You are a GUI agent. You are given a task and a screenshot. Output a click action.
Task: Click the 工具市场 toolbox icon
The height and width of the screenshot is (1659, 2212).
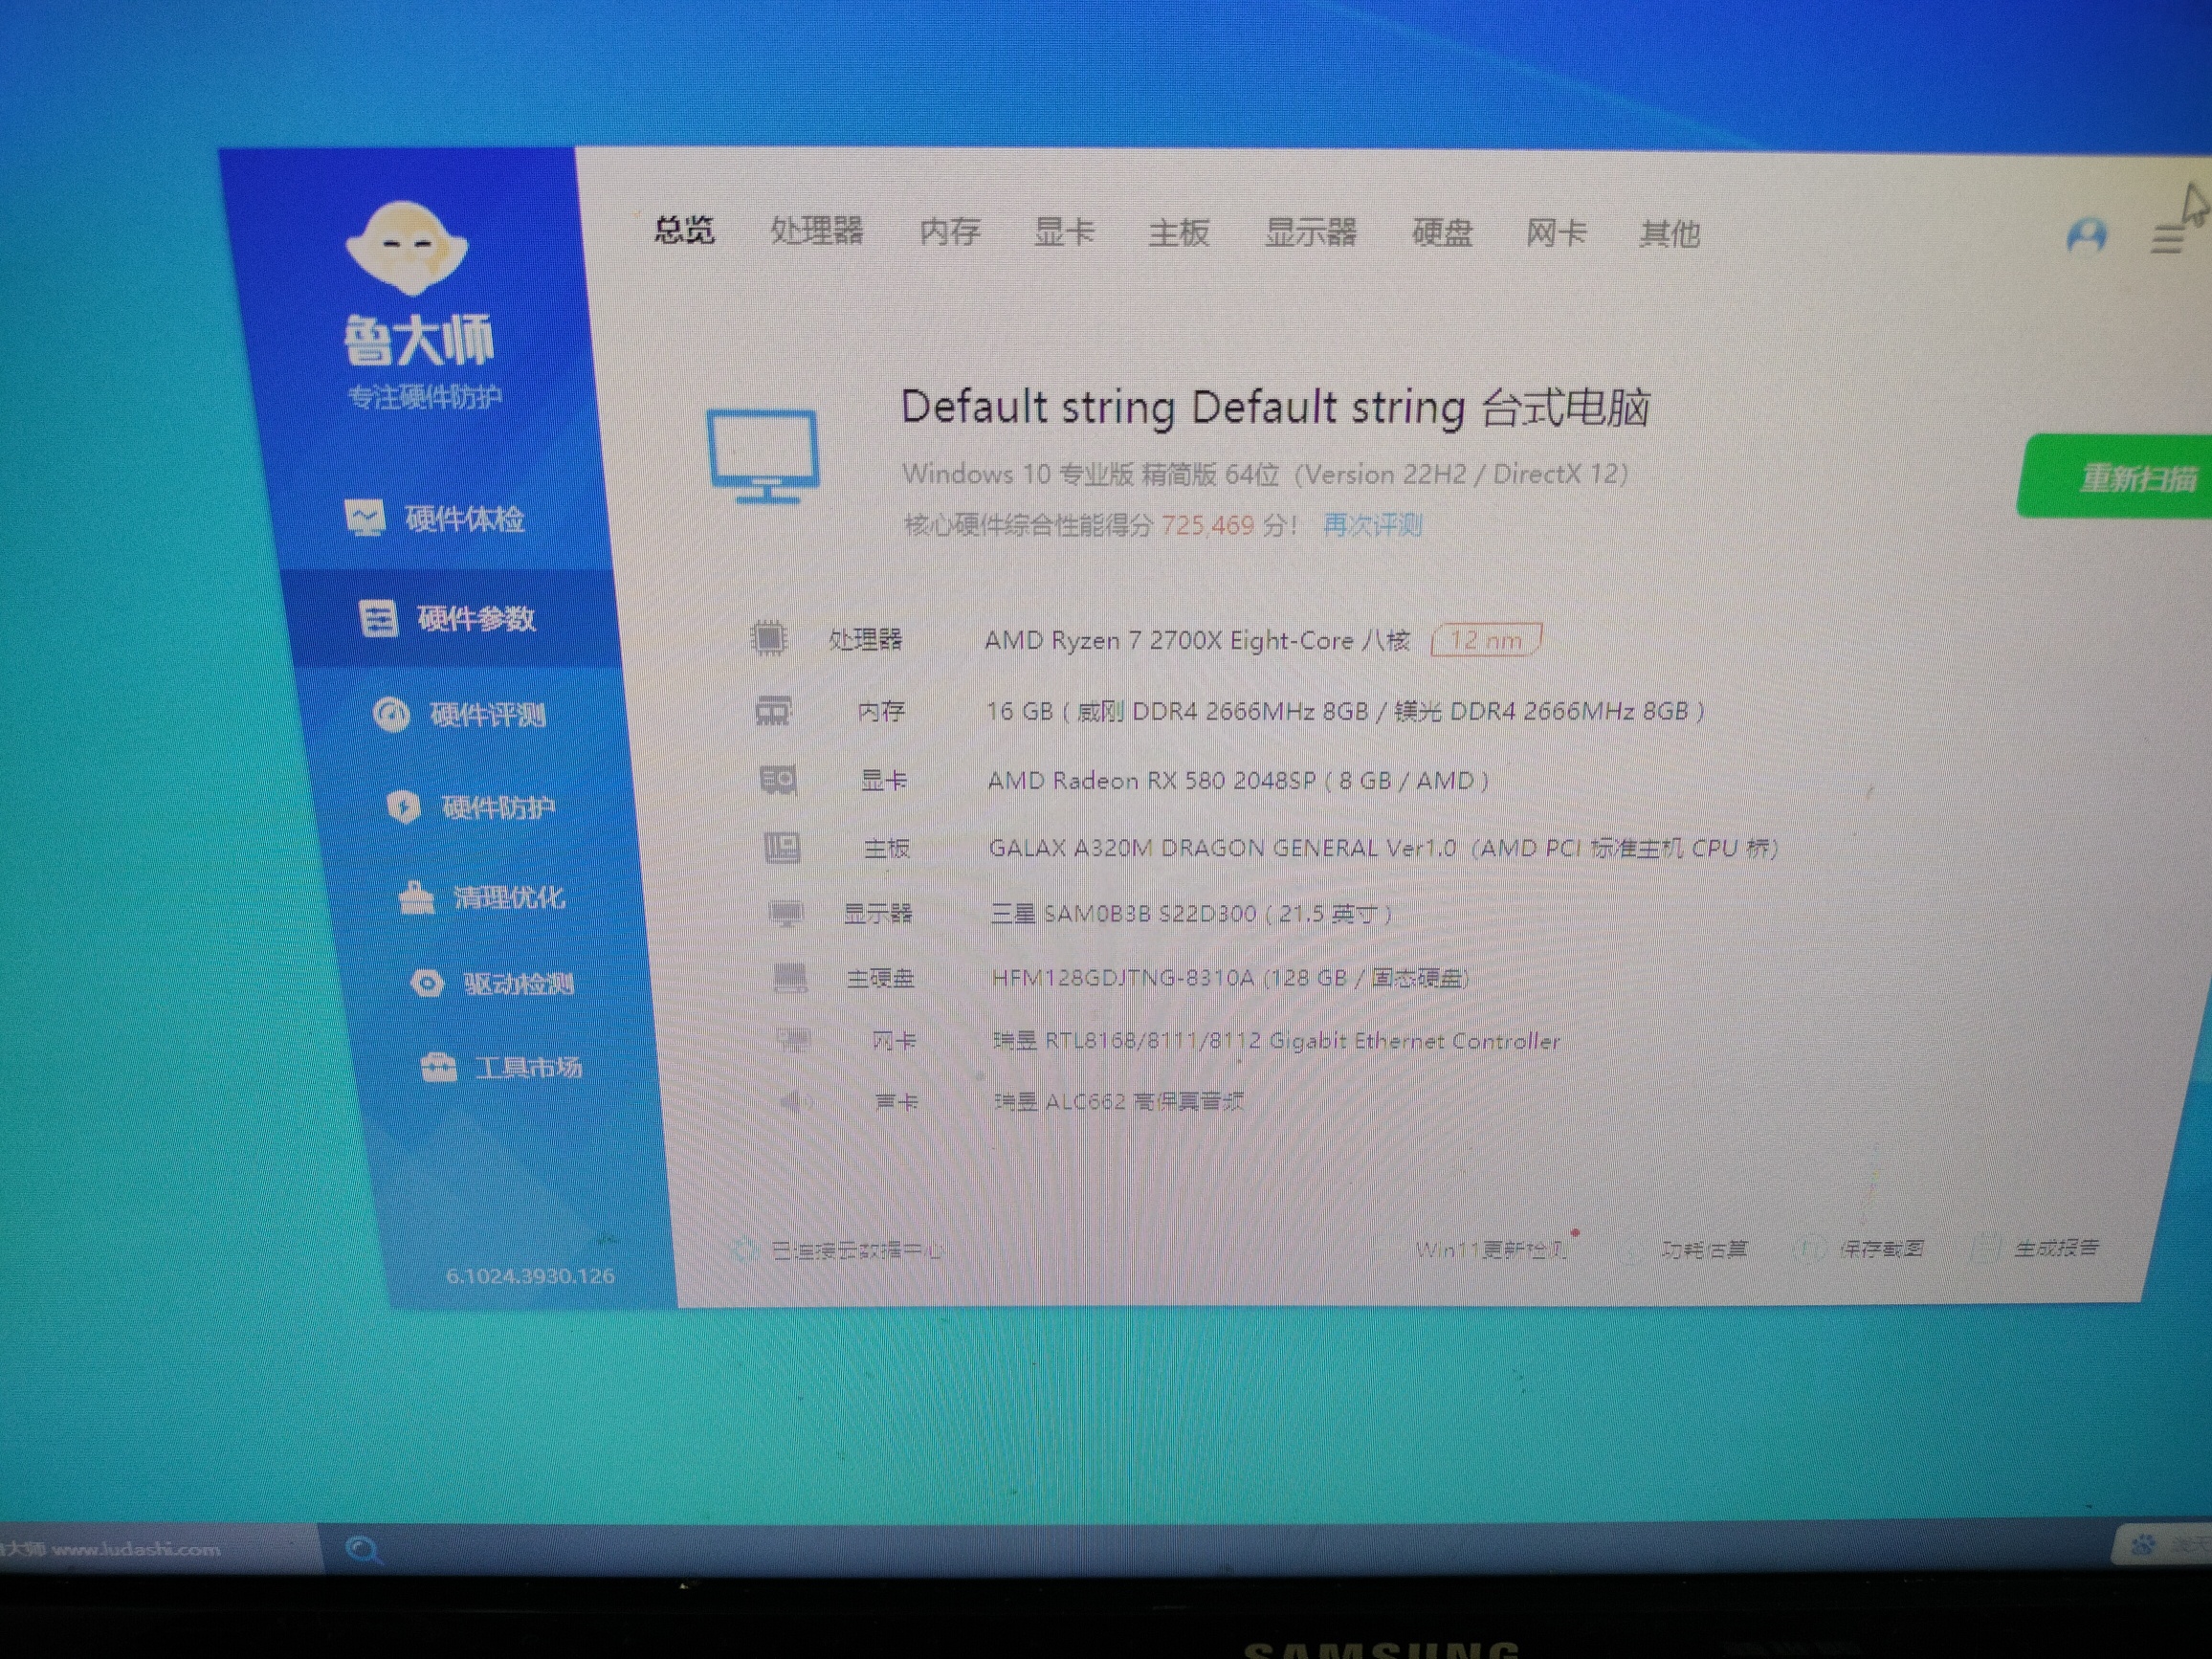(x=438, y=1069)
